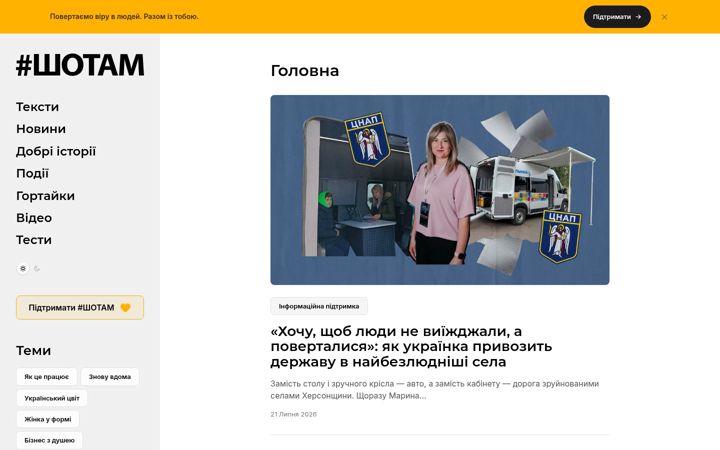Click the Головна page heading

pos(305,71)
